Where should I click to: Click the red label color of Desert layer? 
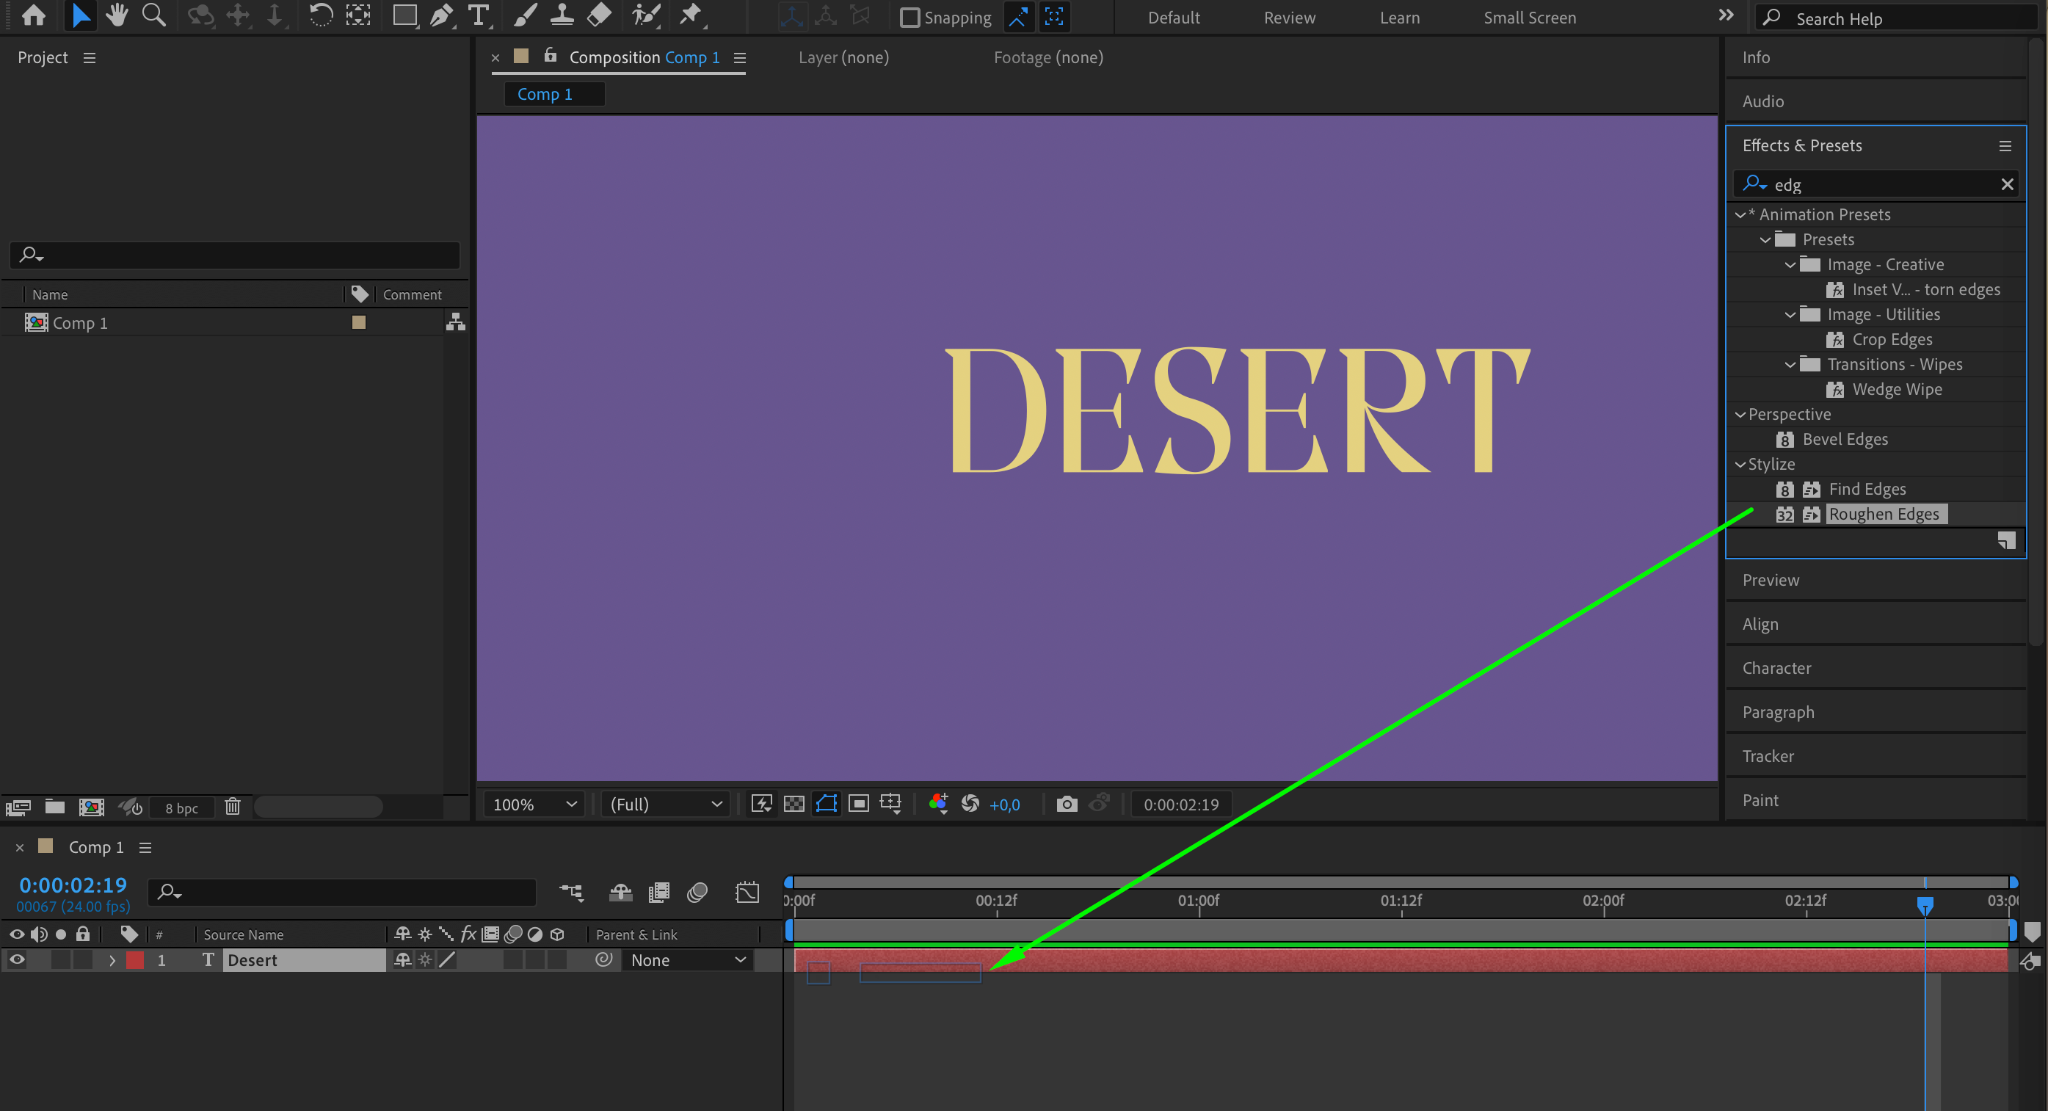(x=135, y=960)
